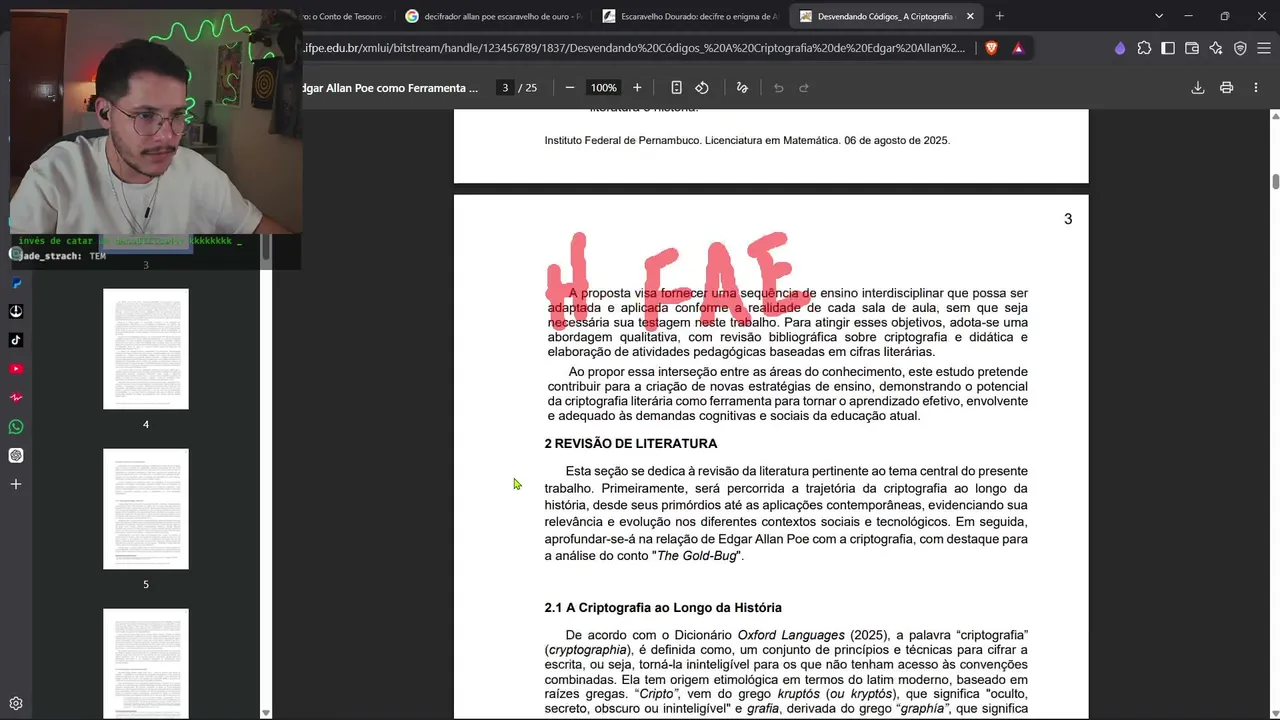Viewport: 1280px width, 720px height.
Task: Select page 4 thumbnail
Action: click(146, 349)
